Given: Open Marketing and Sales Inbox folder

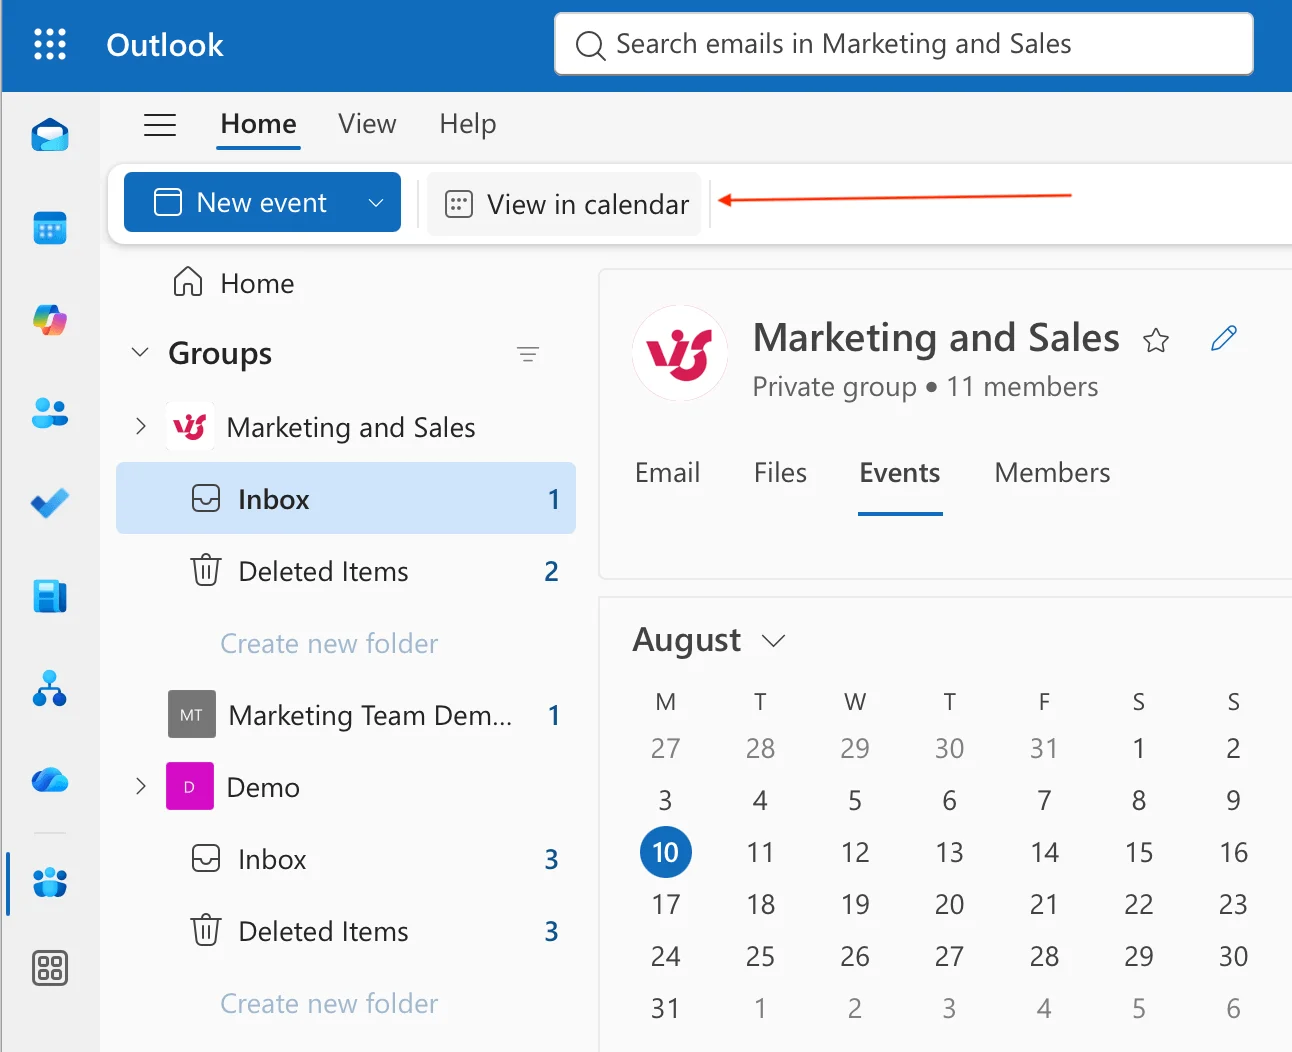Looking at the screenshot, I should tap(346, 498).
